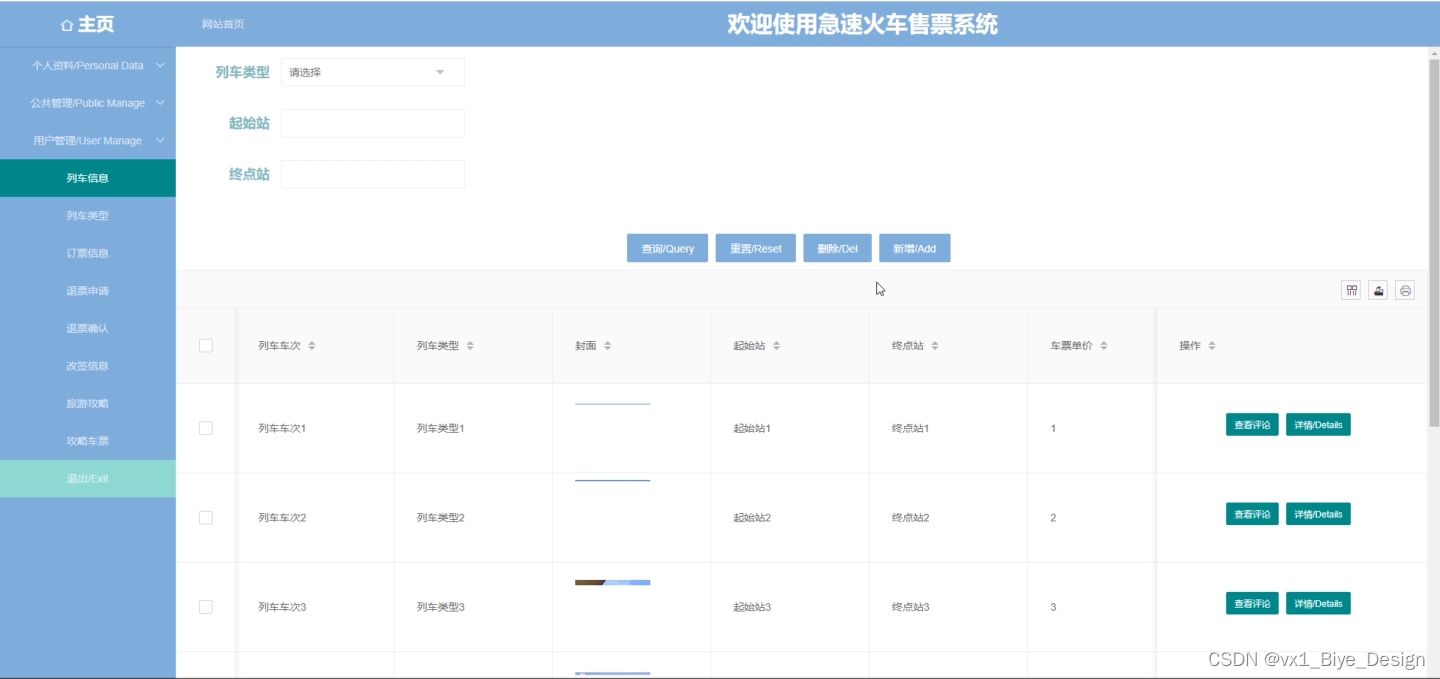Click the 主页 sidebar header
This screenshot has width=1440, height=679.
tap(88, 25)
